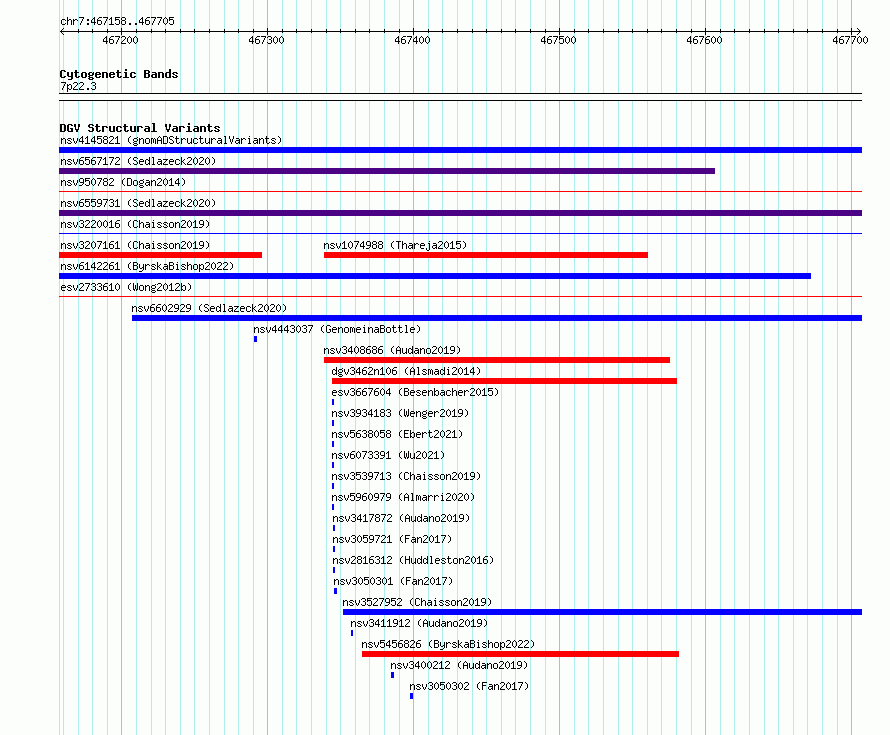The height and width of the screenshot is (735, 890).
Task: Select nsv3527952 (Chaisson2019) label
Action: click(x=417, y=602)
